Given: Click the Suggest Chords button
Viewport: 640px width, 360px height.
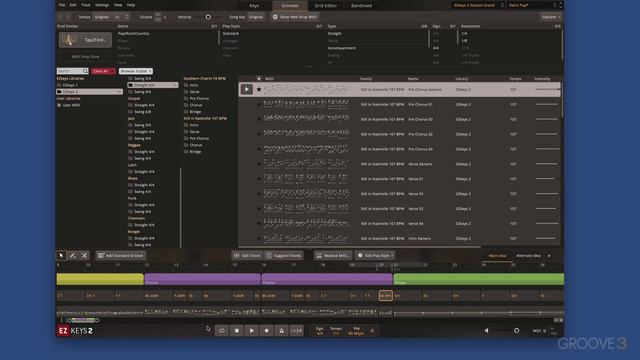Looking at the screenshot, I should (284, 256).
